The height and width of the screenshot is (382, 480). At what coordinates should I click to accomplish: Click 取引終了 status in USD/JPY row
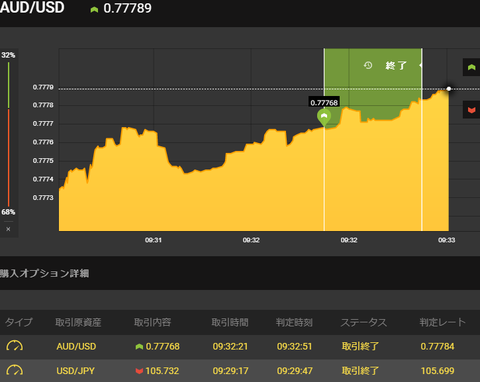360,371
